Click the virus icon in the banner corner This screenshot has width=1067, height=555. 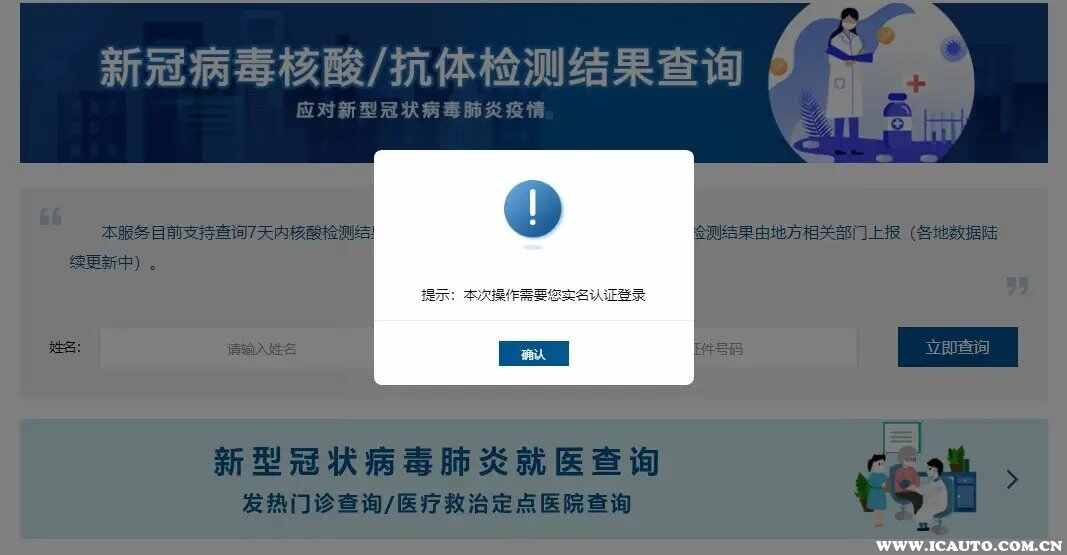(x=951, y=49)
